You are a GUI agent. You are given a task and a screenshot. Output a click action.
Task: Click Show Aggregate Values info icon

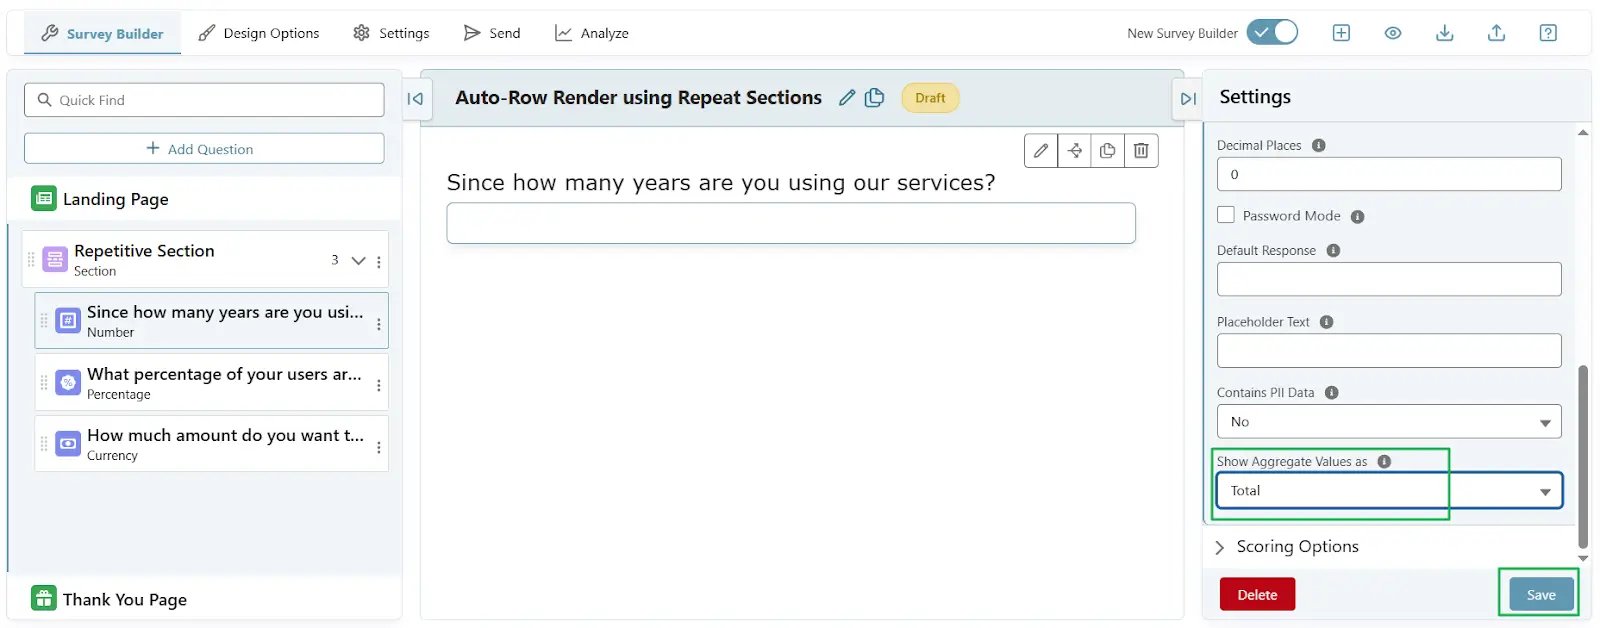pyautogui.click(x=1384, y=461)
